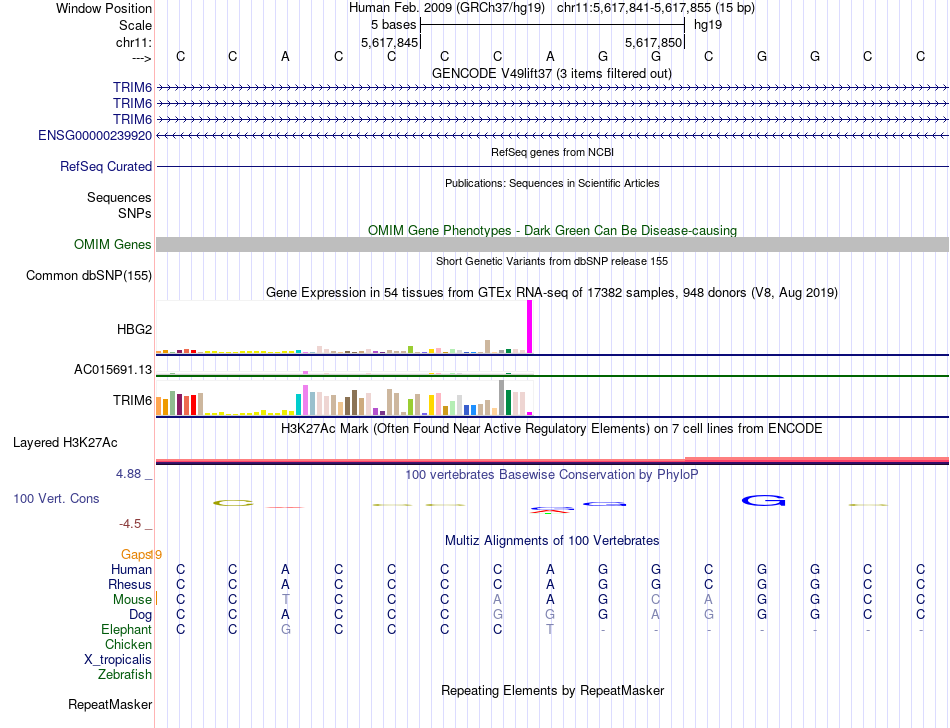Click the 5,617,850 coordinate label

654,42
